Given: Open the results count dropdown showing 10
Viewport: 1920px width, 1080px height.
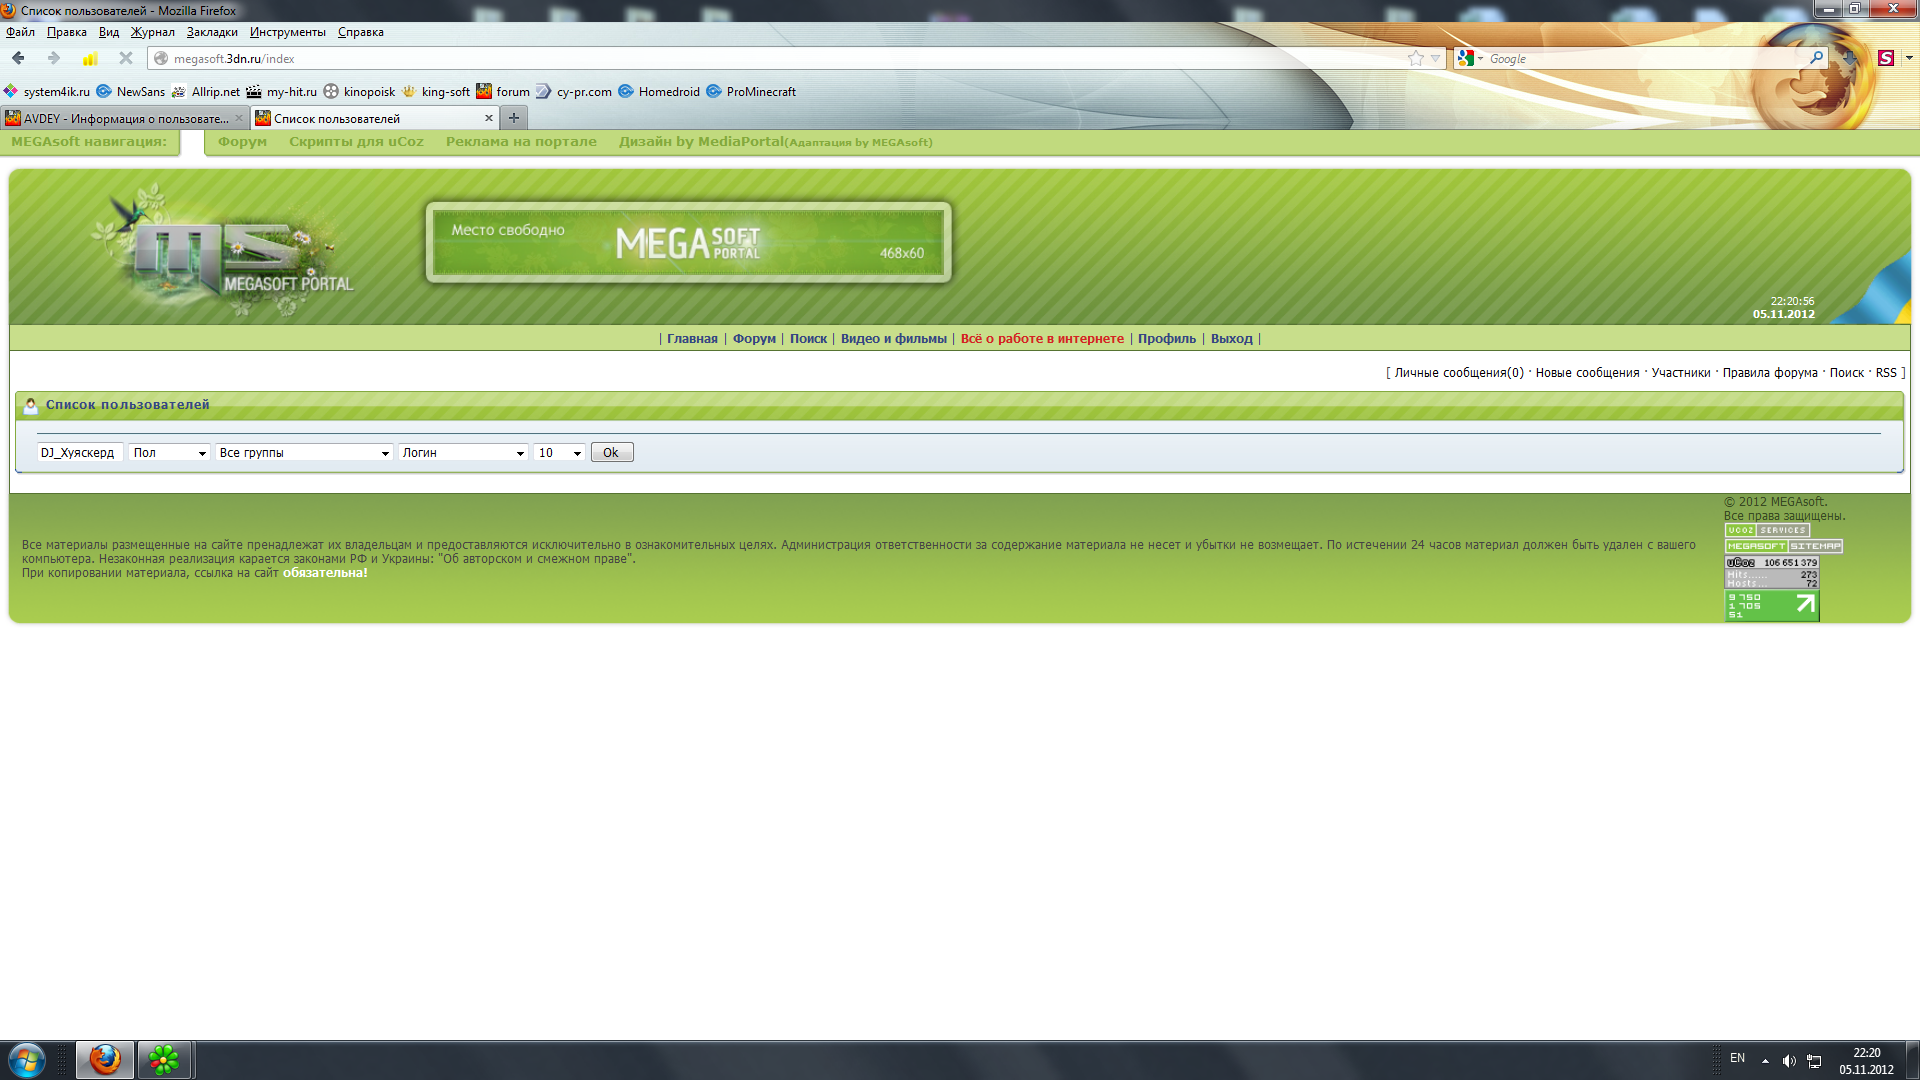Looking at the screenshot, I should 559,453.
